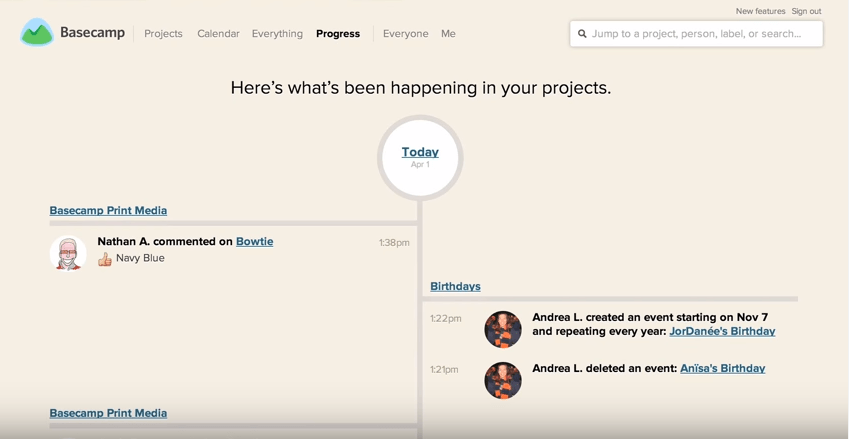Go to the Projects nav item
Image resolution: width=849 pixels, height=439 pixels.
pyautogui.click(x=163, y=34)
